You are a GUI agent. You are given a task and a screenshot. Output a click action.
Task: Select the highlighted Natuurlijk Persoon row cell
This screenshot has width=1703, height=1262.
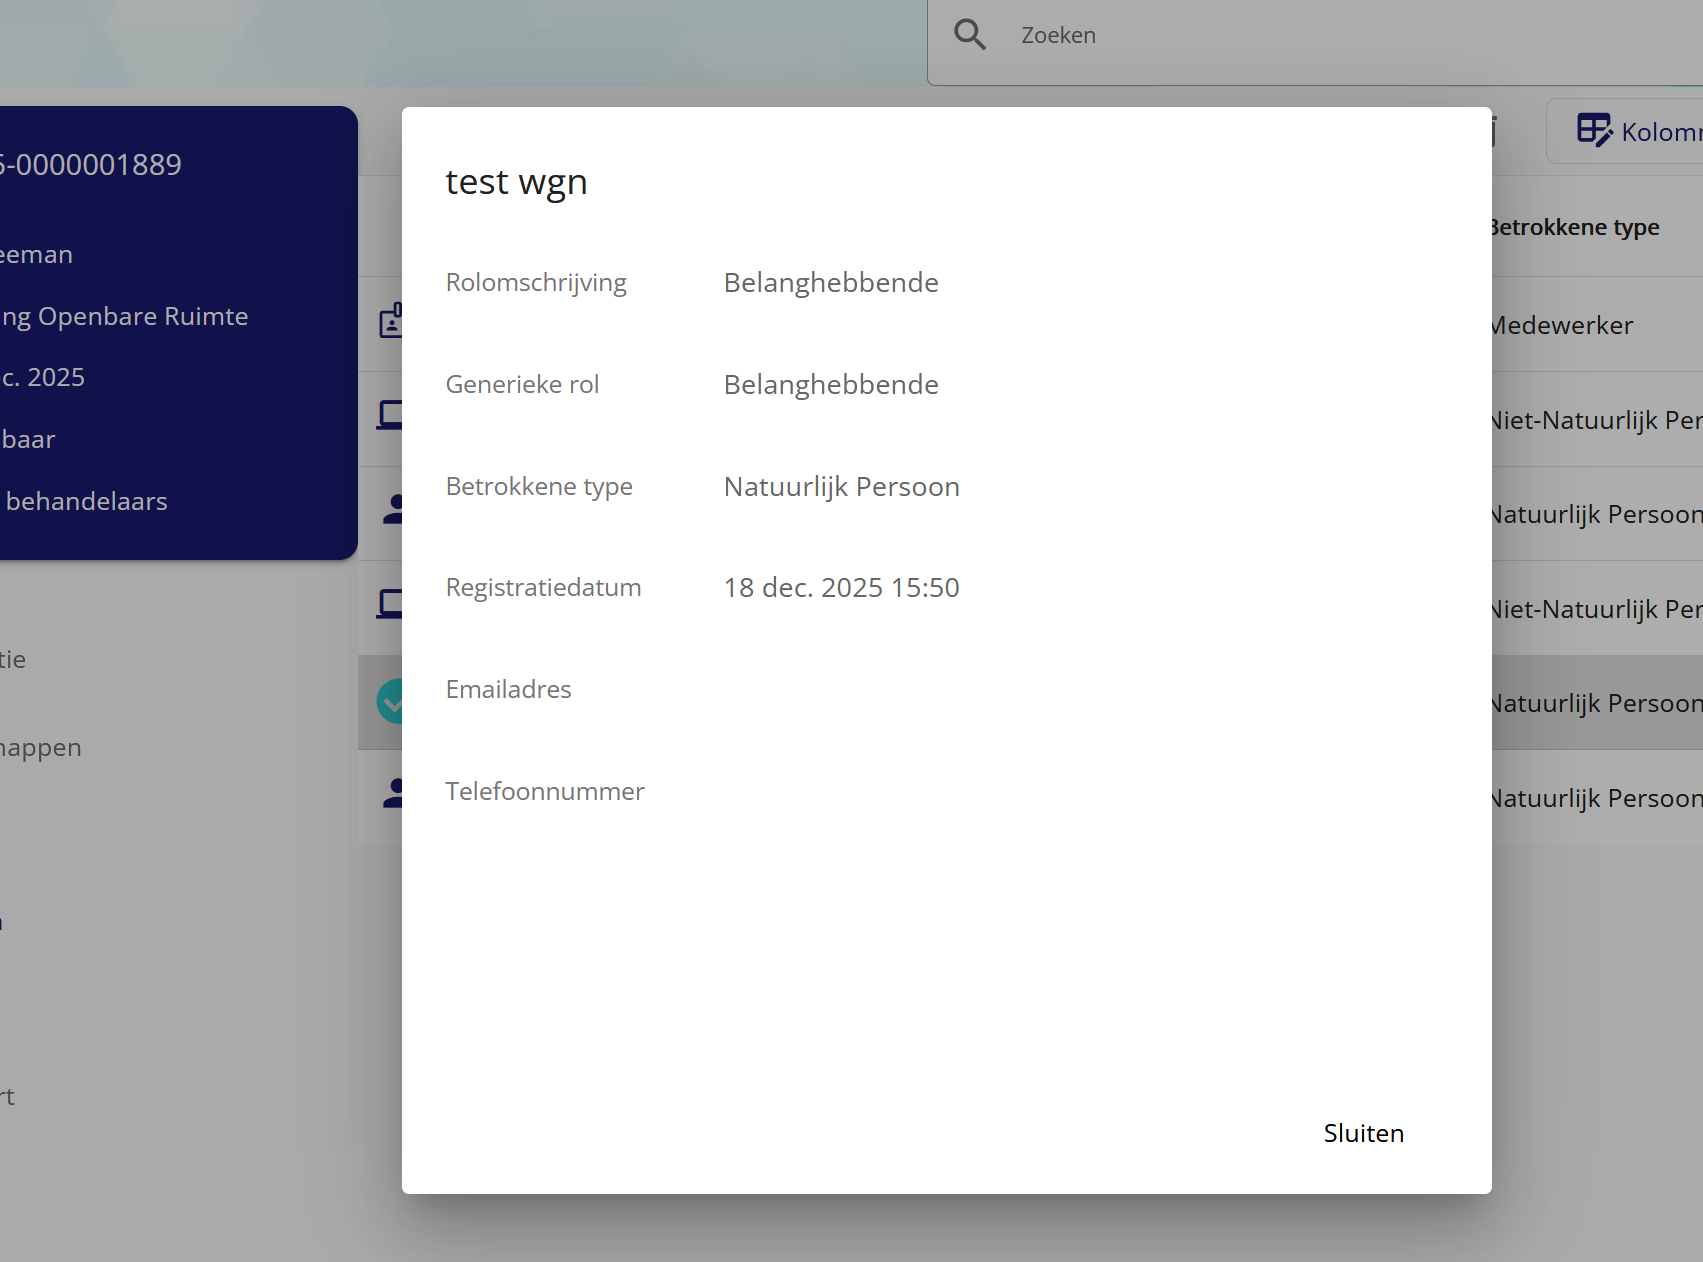(1596, 703)
